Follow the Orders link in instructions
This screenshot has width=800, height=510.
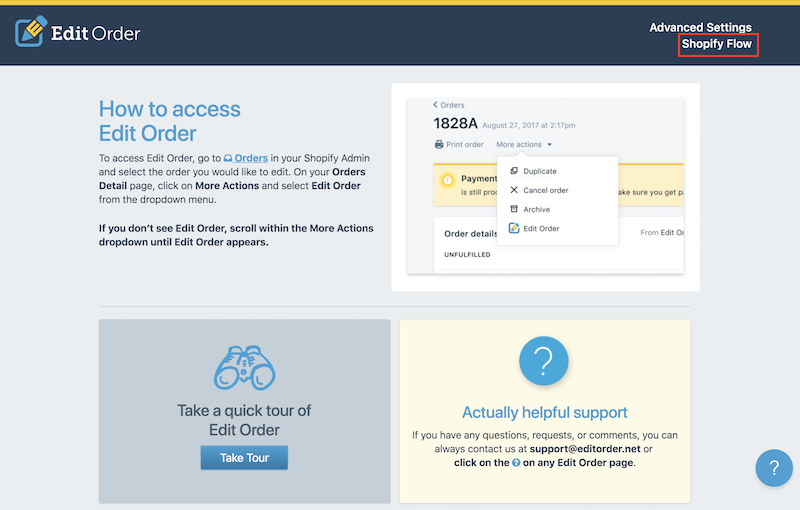coord(251,158)
